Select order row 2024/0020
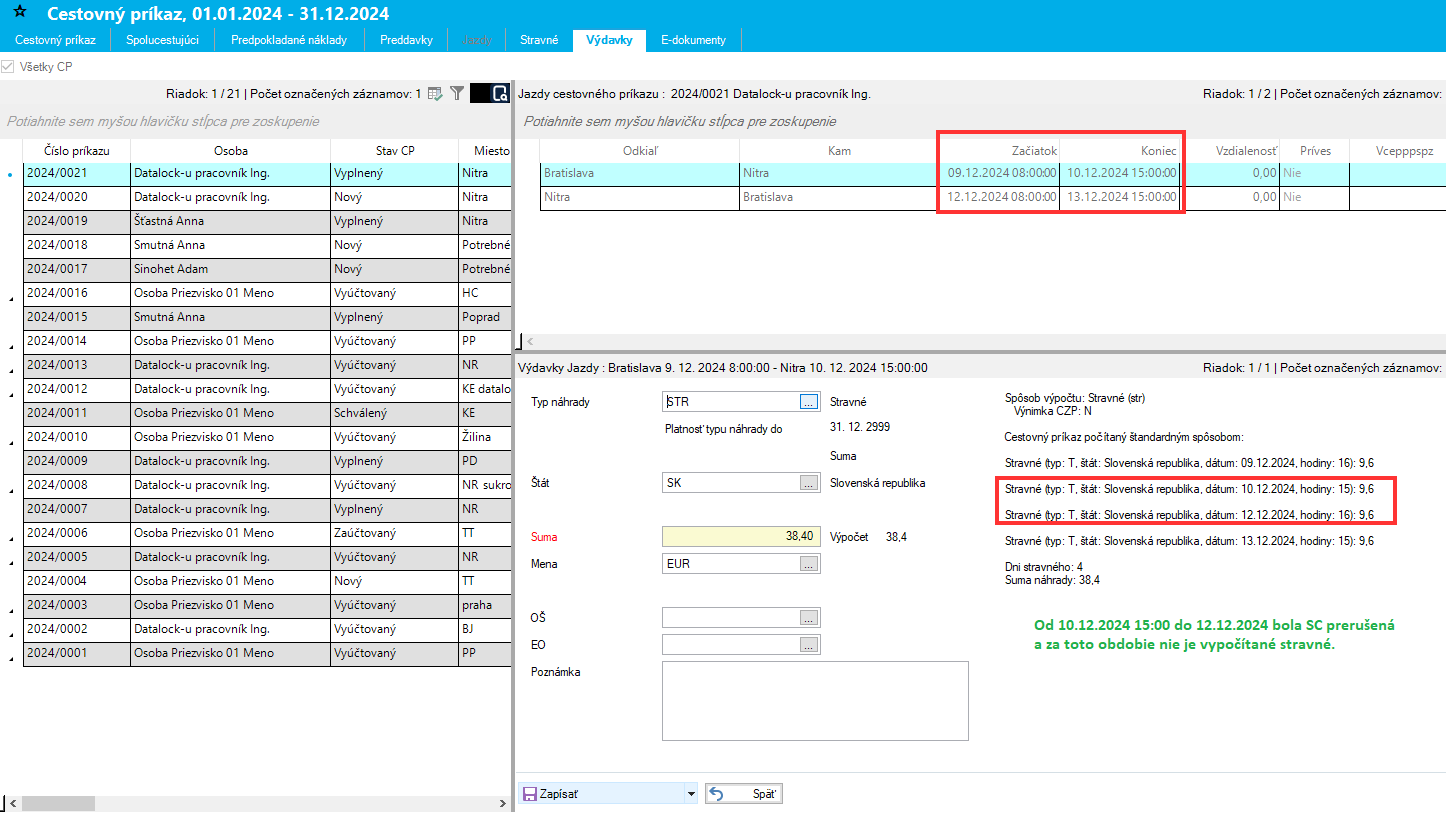Screen dimensions: 1446x813 (x=267, y=197)
